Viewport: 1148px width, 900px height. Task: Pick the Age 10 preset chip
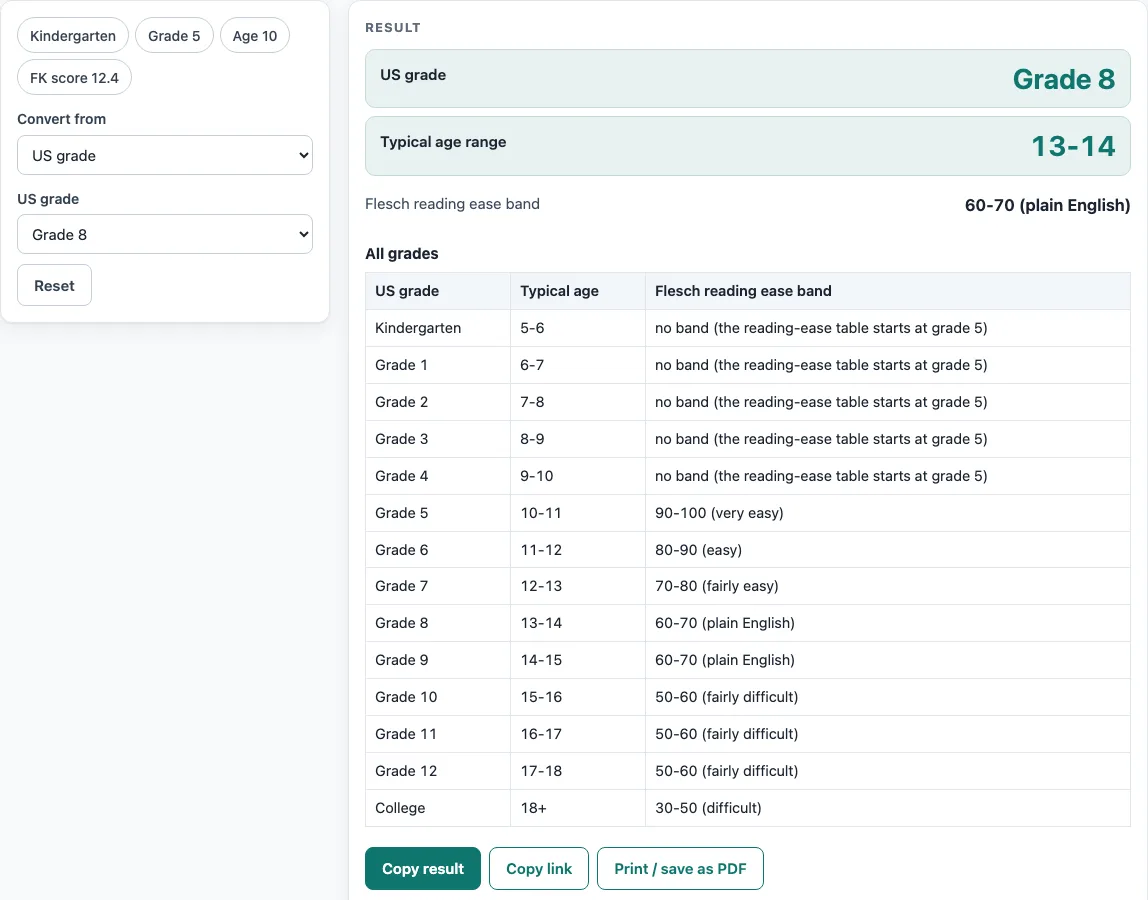click(x=255, y=36)
